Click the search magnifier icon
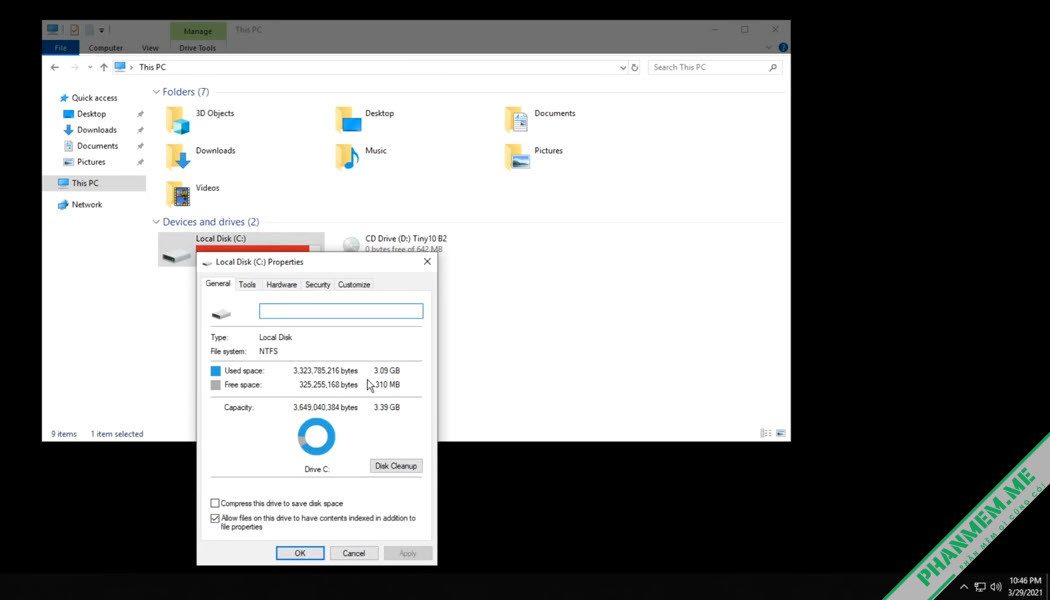 click(x=773, y=67)
